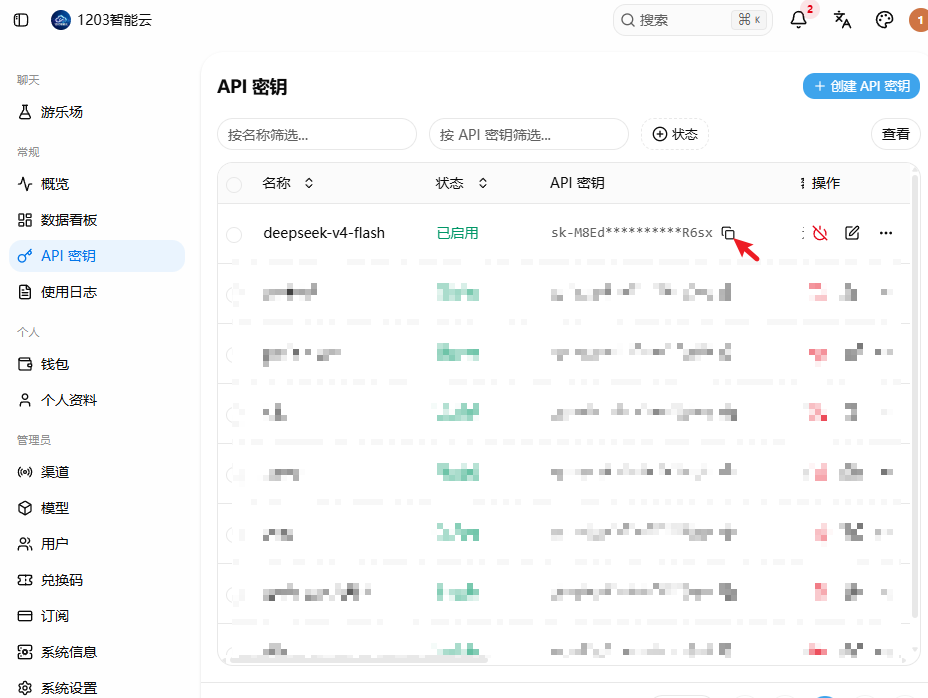Toggle the sidebar collapse icon

21,20
